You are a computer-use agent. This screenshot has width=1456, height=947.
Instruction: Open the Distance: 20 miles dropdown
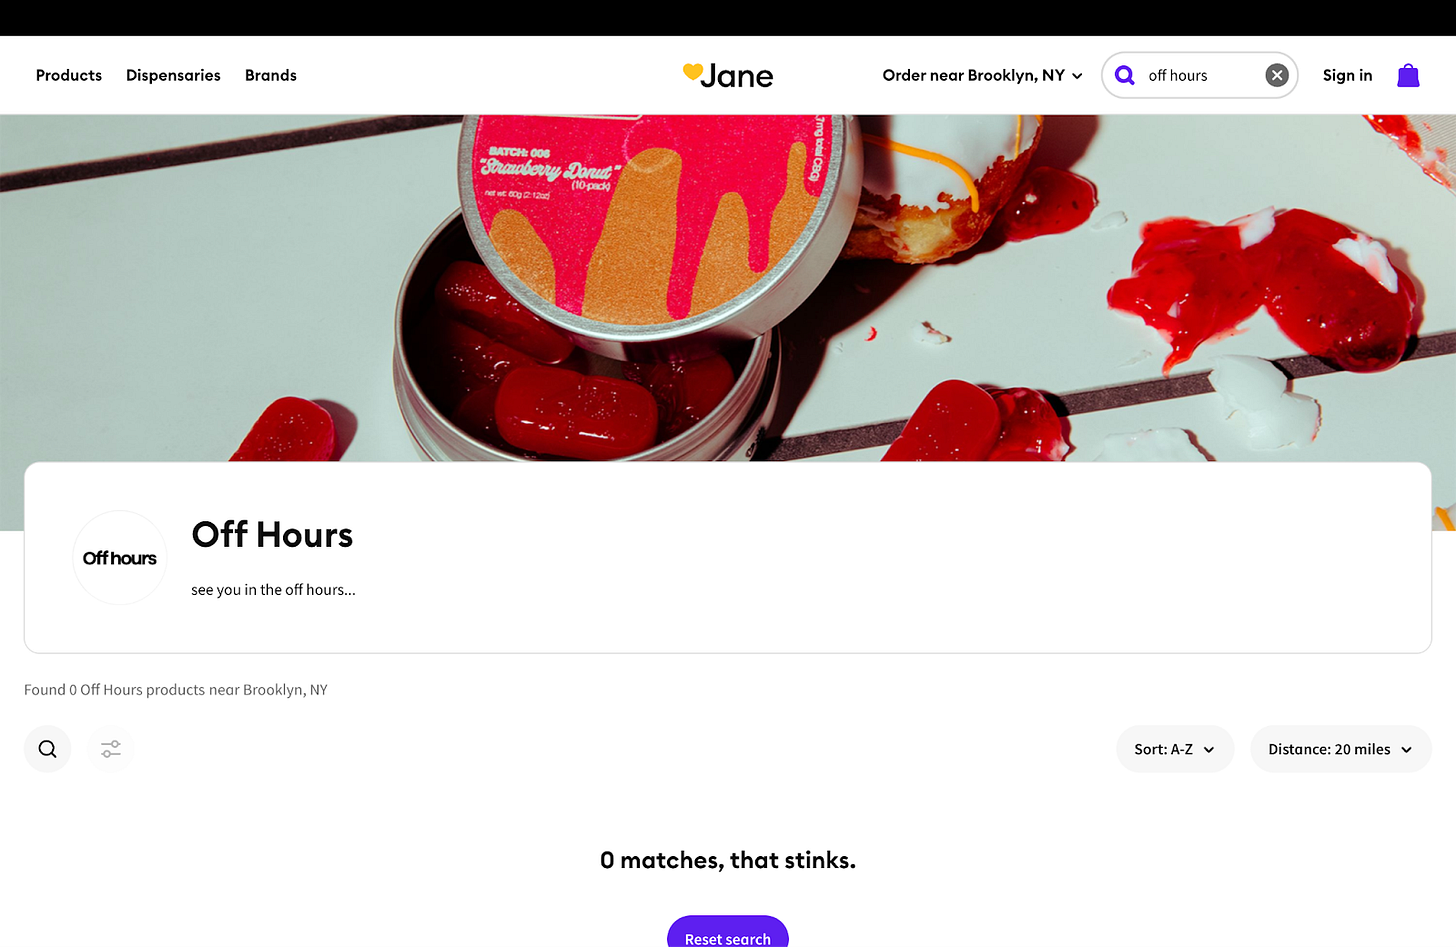pos(1341,749)
